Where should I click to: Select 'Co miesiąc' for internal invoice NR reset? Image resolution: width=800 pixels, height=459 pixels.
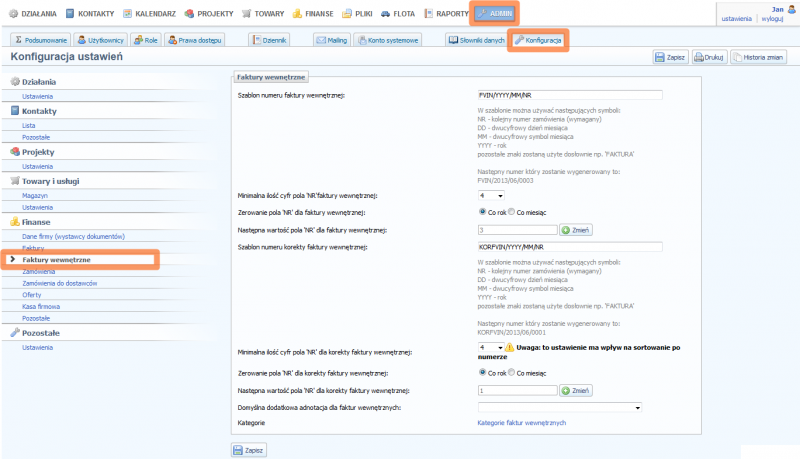click(x=513, y=213)
